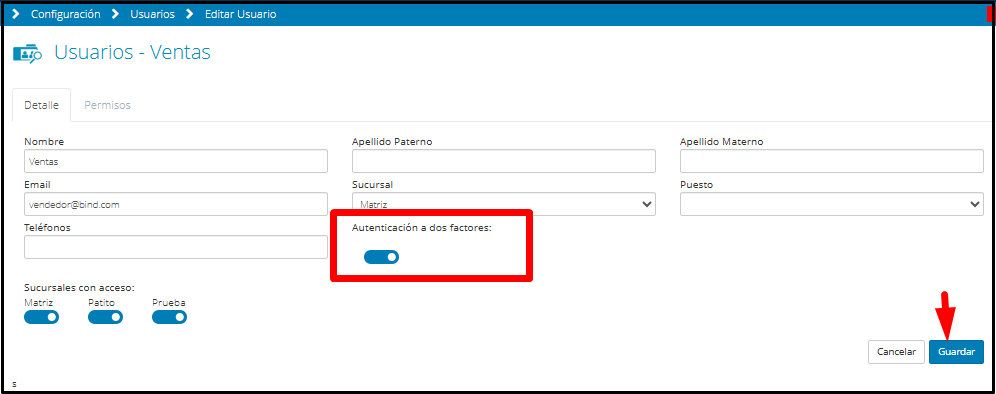
Task: Click the Teléfonos input box
Action: click(x=176, y=247)
